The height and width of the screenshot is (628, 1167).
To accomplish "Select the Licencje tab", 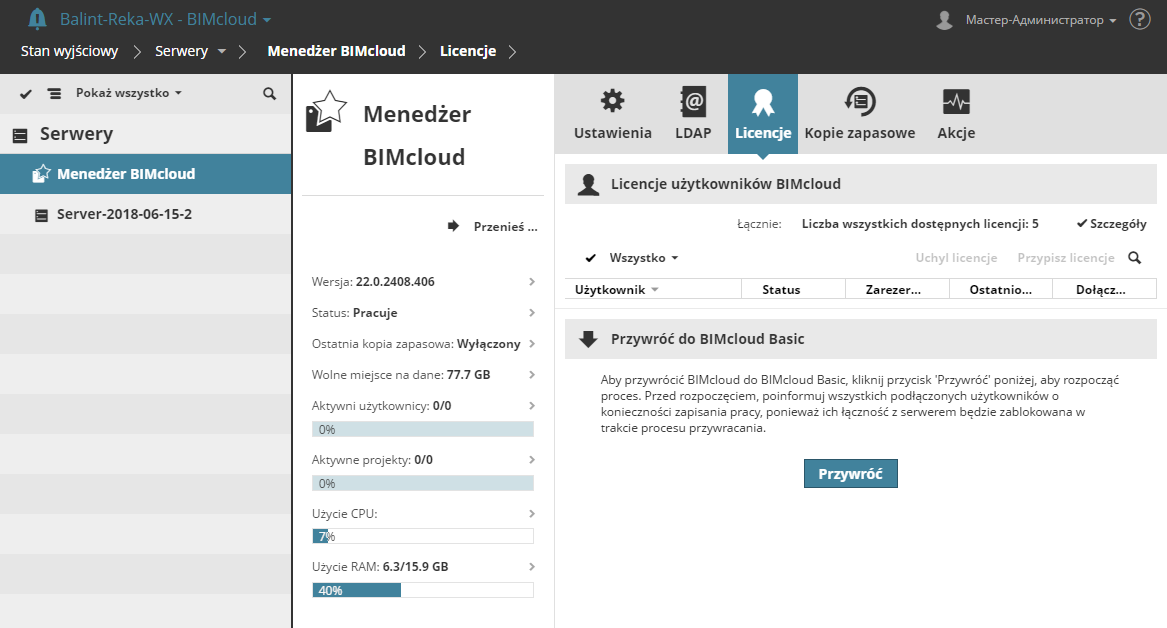I will 763,114.
